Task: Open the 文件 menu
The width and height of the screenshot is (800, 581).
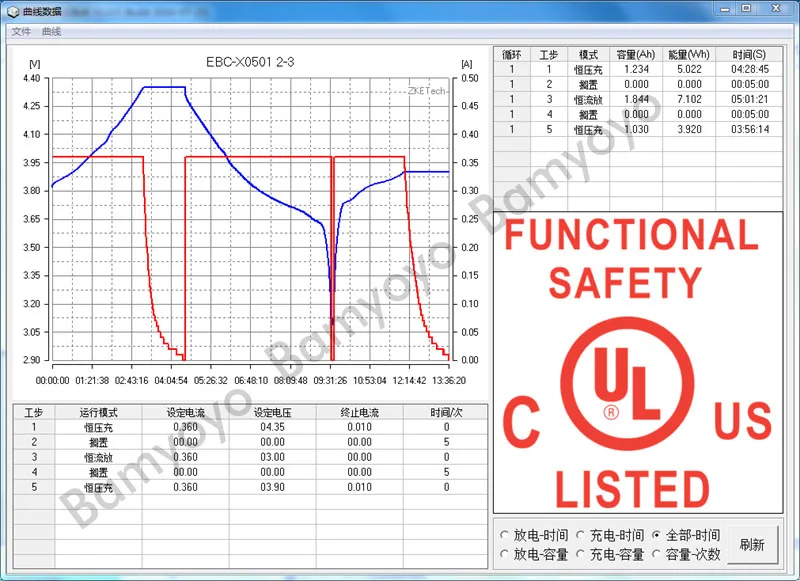Action: 21,32
